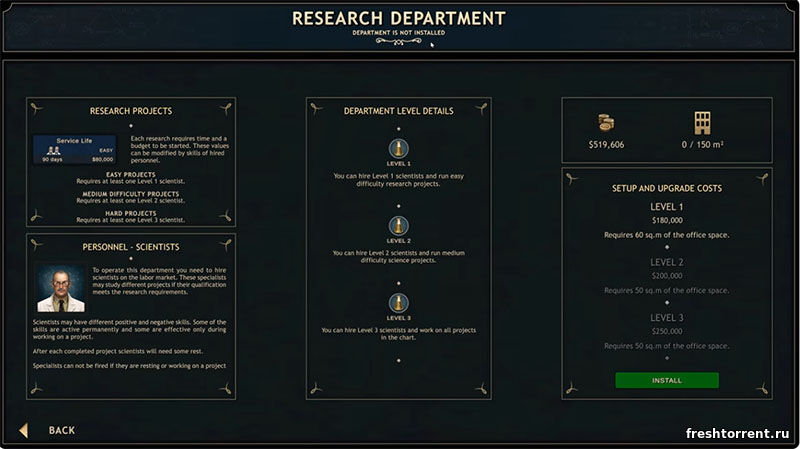This screenshot has width=800, height=449.
Task: Go back using the BACK label
Action: click(x=62, y=430)
